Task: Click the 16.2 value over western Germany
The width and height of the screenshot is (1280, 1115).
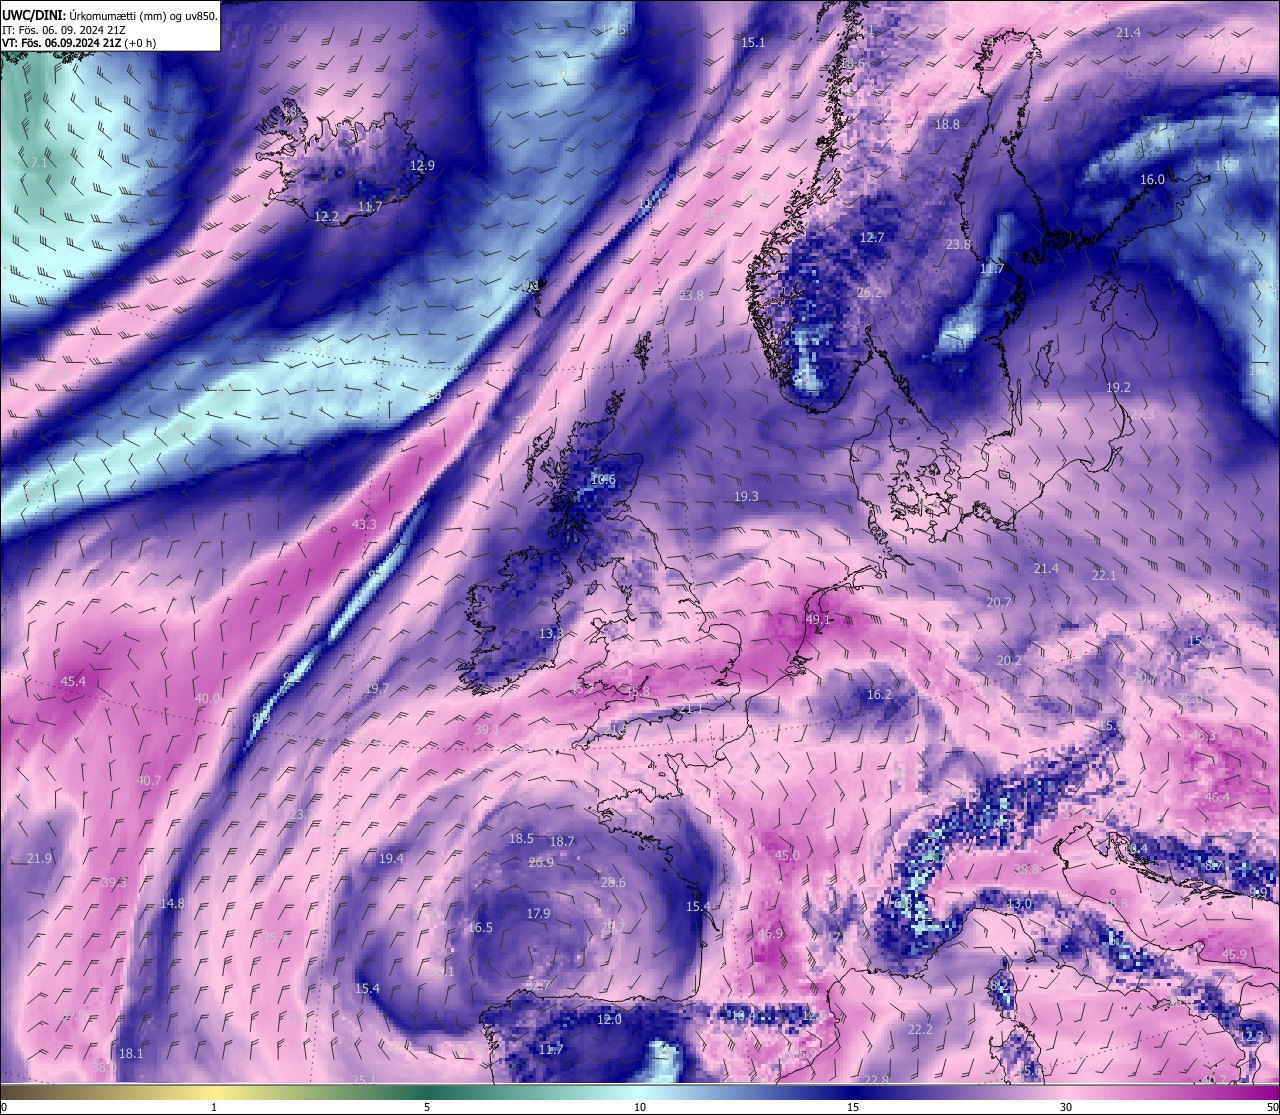Action: tap(879, 694)
